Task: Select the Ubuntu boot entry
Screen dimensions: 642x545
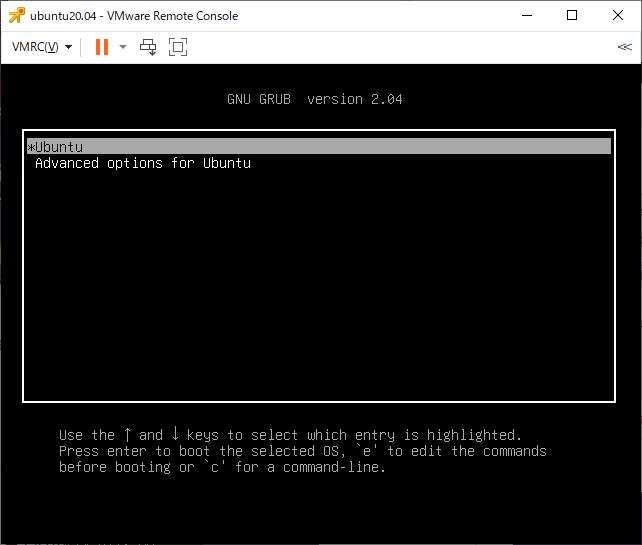Action: [319, 147]
